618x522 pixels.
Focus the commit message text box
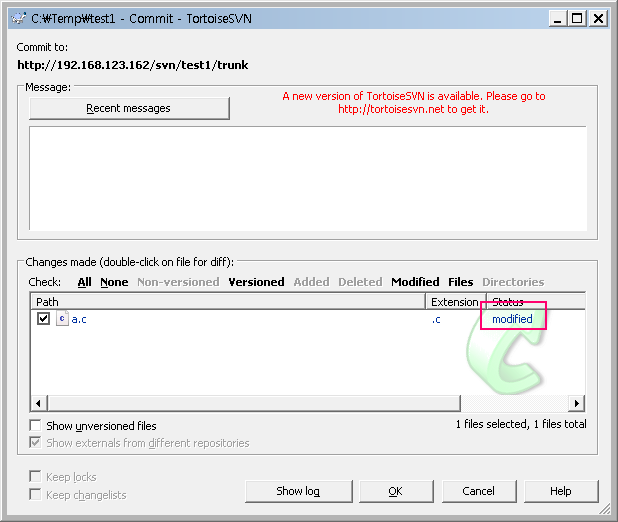(x=308, y=178)
